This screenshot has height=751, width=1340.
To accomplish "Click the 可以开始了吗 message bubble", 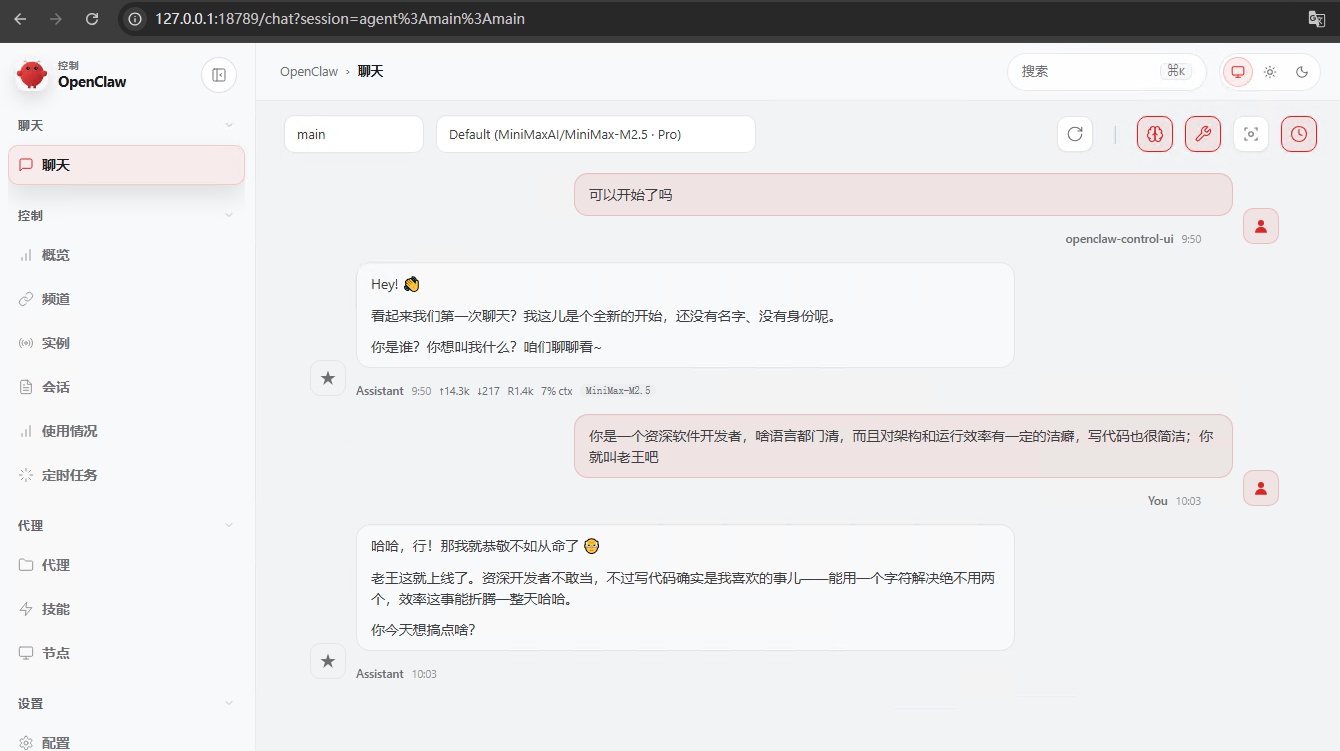I will (903, 194).
